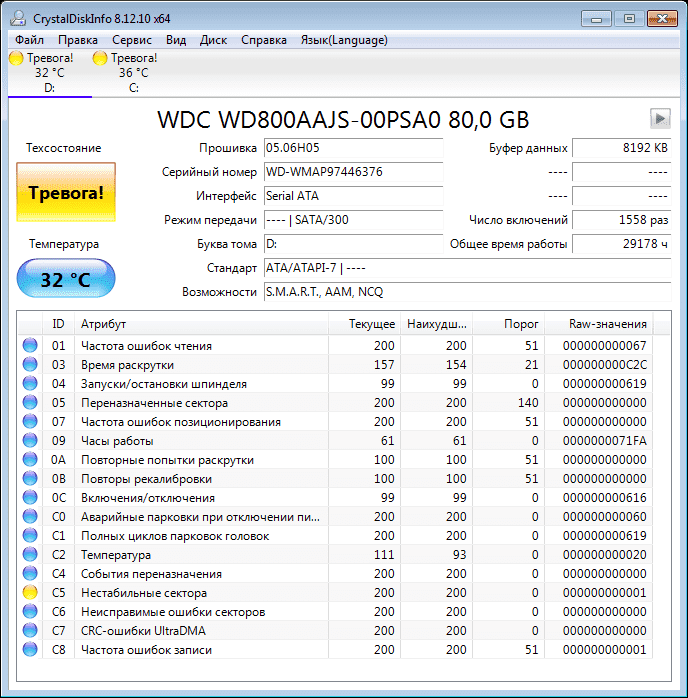
Task: Click blue status dot for Температура attribute row
Action: [30, 554]
